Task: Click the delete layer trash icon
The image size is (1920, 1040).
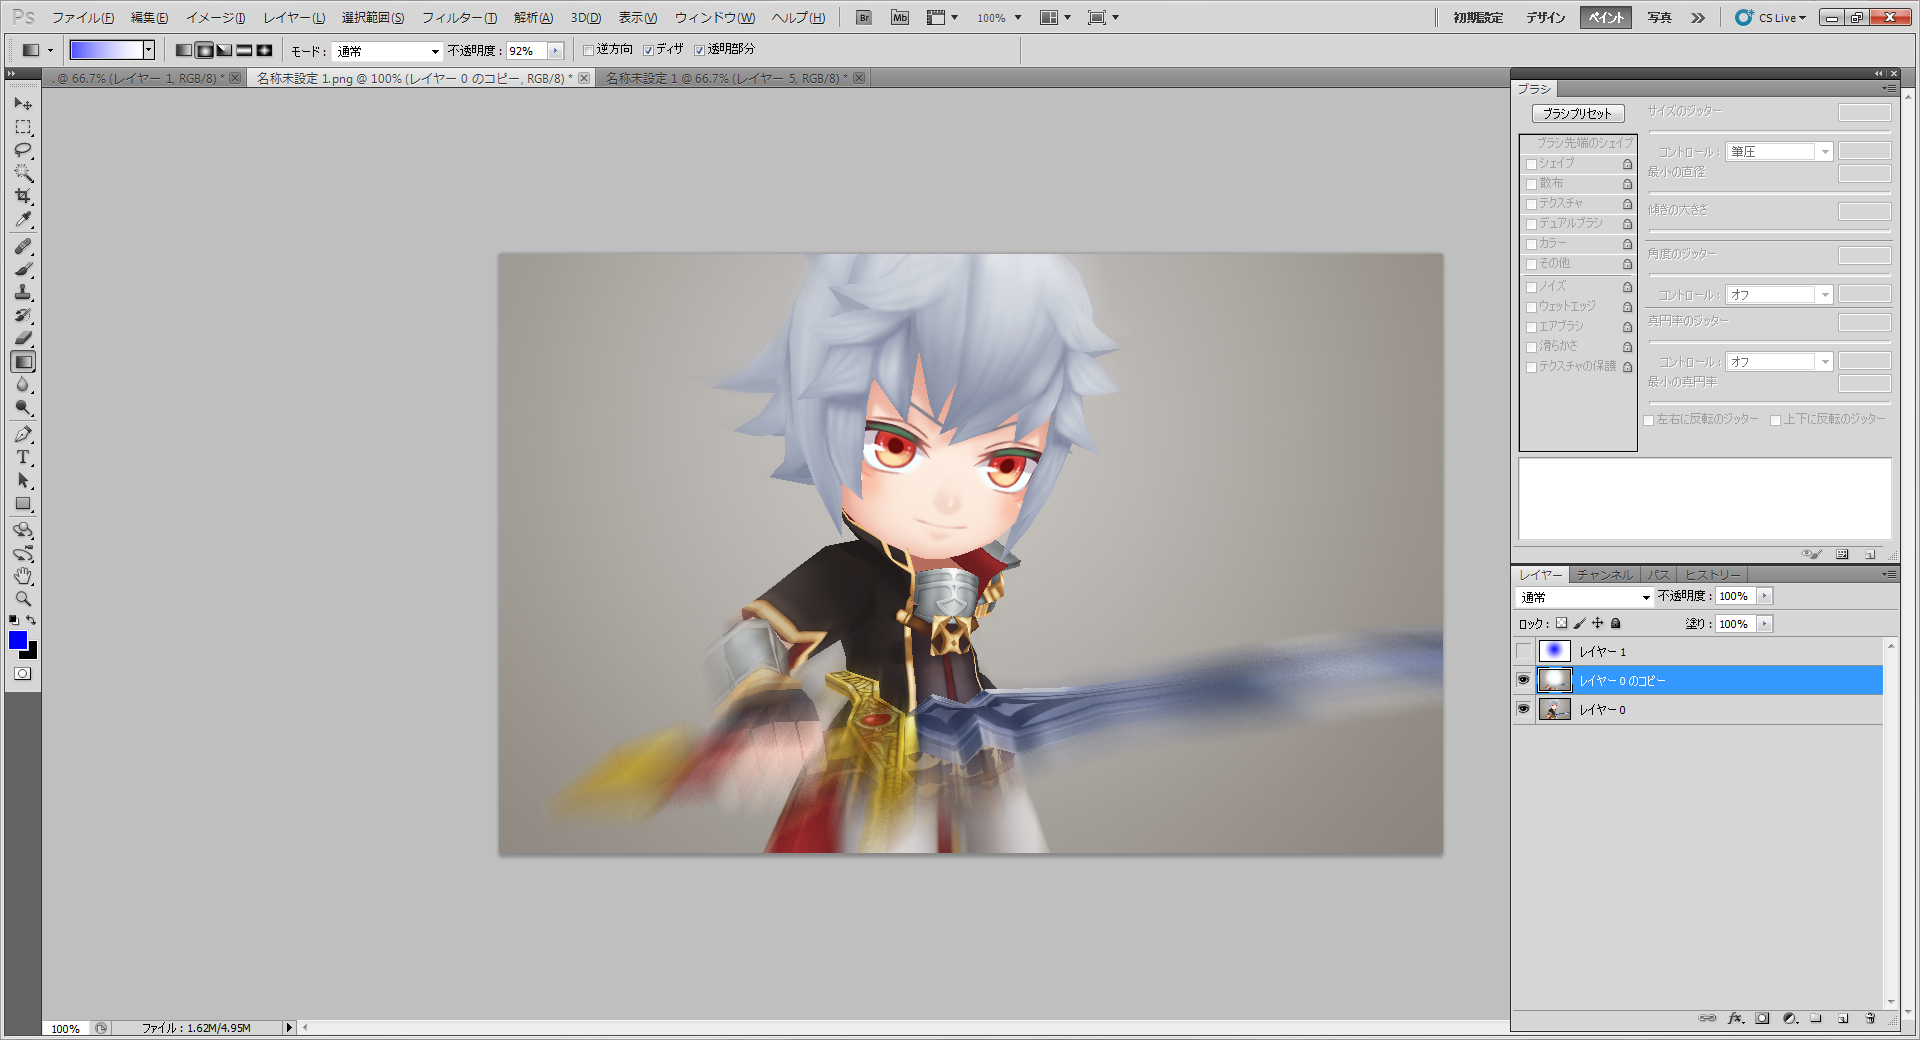Action: tap(1870, 1019)
